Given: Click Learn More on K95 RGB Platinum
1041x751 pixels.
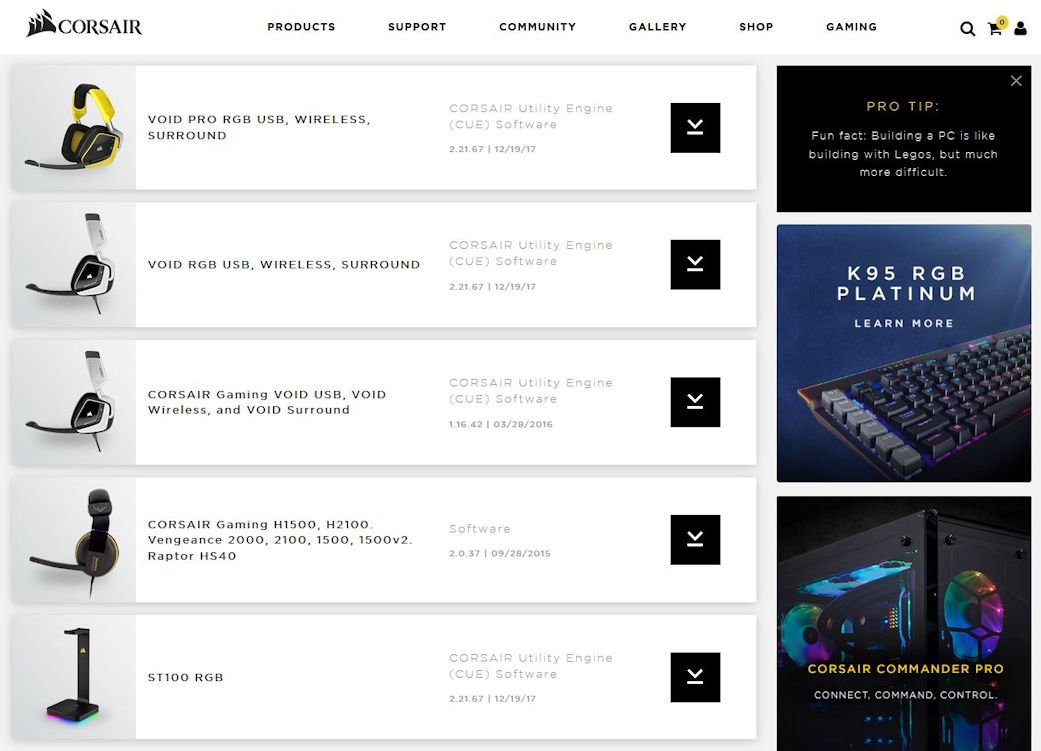Looking at the screenshot, I should [904, 323].
